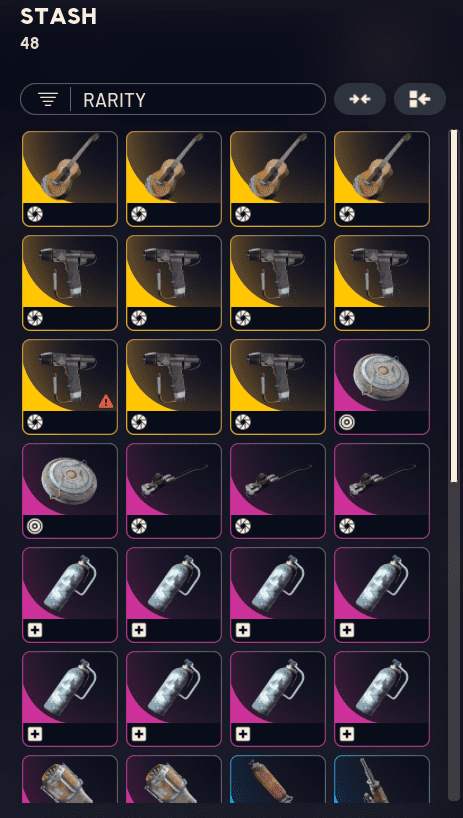This screenshot has height=818, width=463.
Task: Select the first gas canister item
Action: pyautogui.click(x=70, y=595)
